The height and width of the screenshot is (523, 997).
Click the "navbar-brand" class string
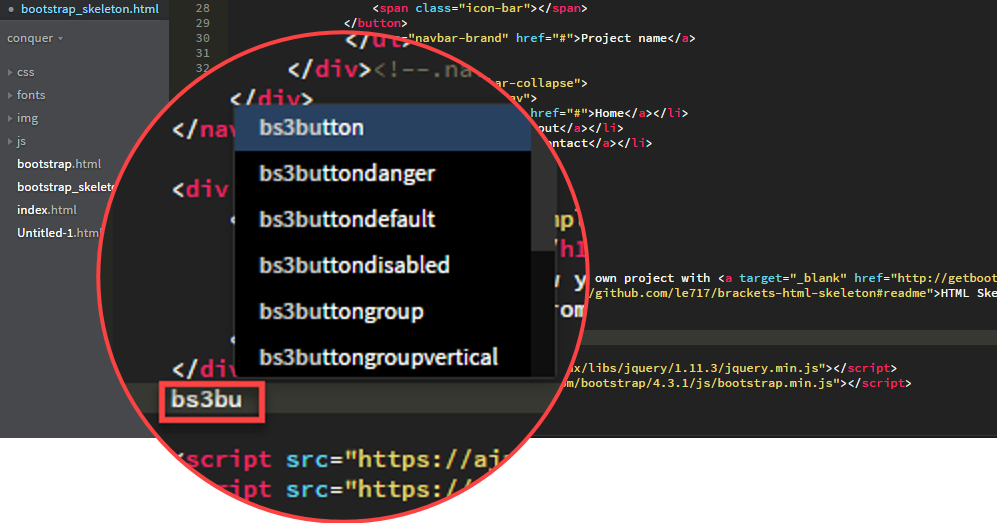(x=459, y=38)
